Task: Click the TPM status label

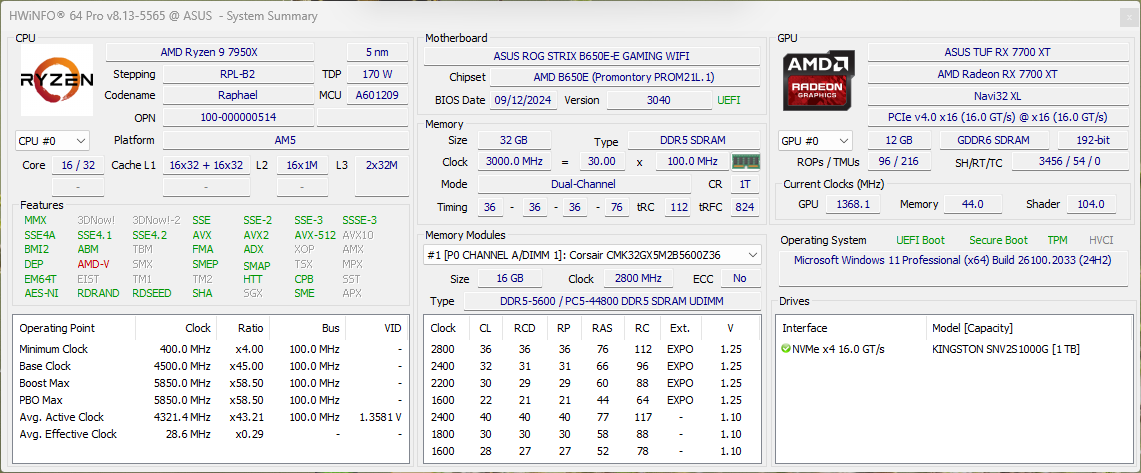Action: [x=1057, y=240]
